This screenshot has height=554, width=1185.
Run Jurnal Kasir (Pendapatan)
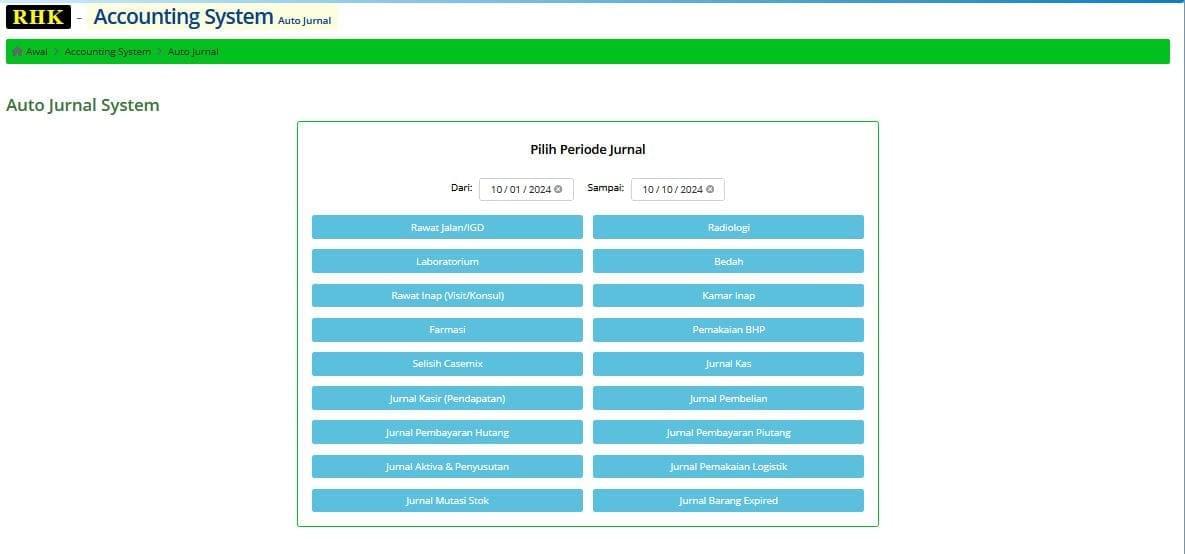[447, 398]
